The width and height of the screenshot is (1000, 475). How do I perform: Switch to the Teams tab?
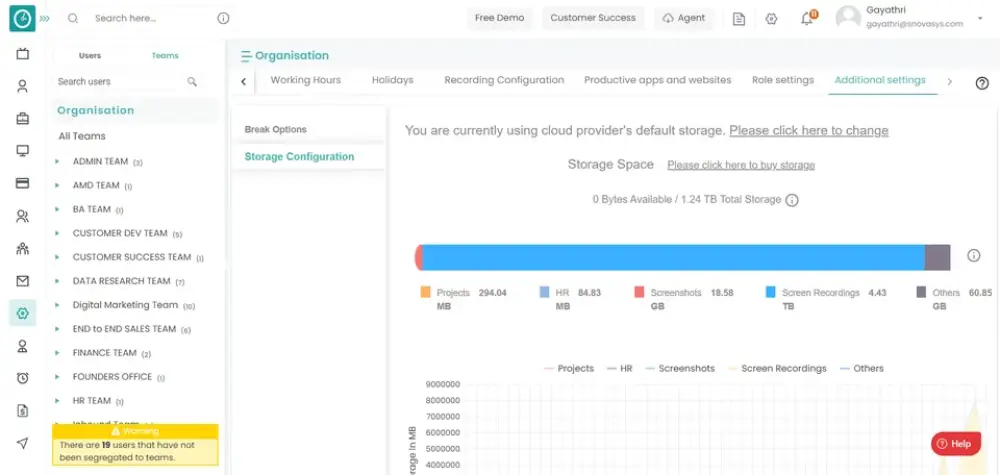click(165, 55)
